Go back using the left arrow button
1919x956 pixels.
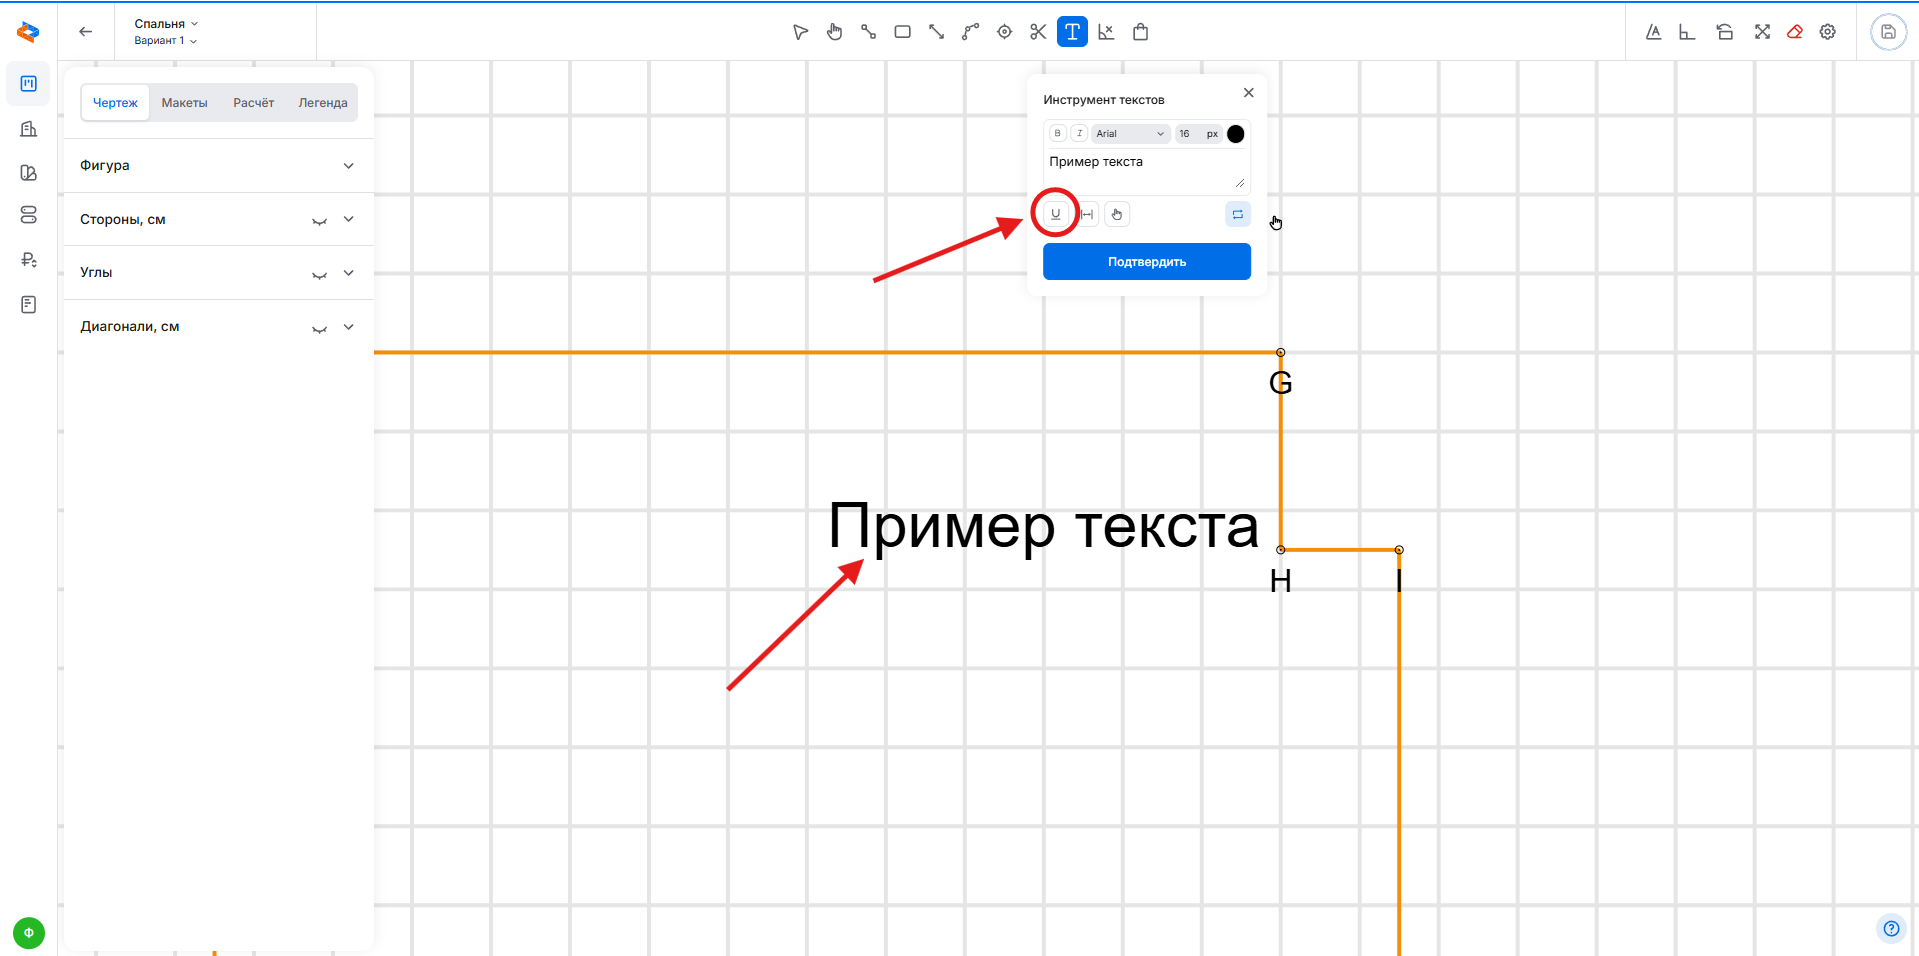point(86,32)
